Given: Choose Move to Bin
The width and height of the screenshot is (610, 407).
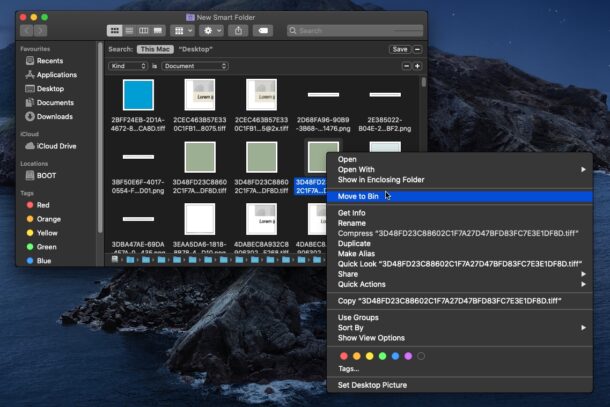Looking at the screenshot, I should tap(460, 196).
